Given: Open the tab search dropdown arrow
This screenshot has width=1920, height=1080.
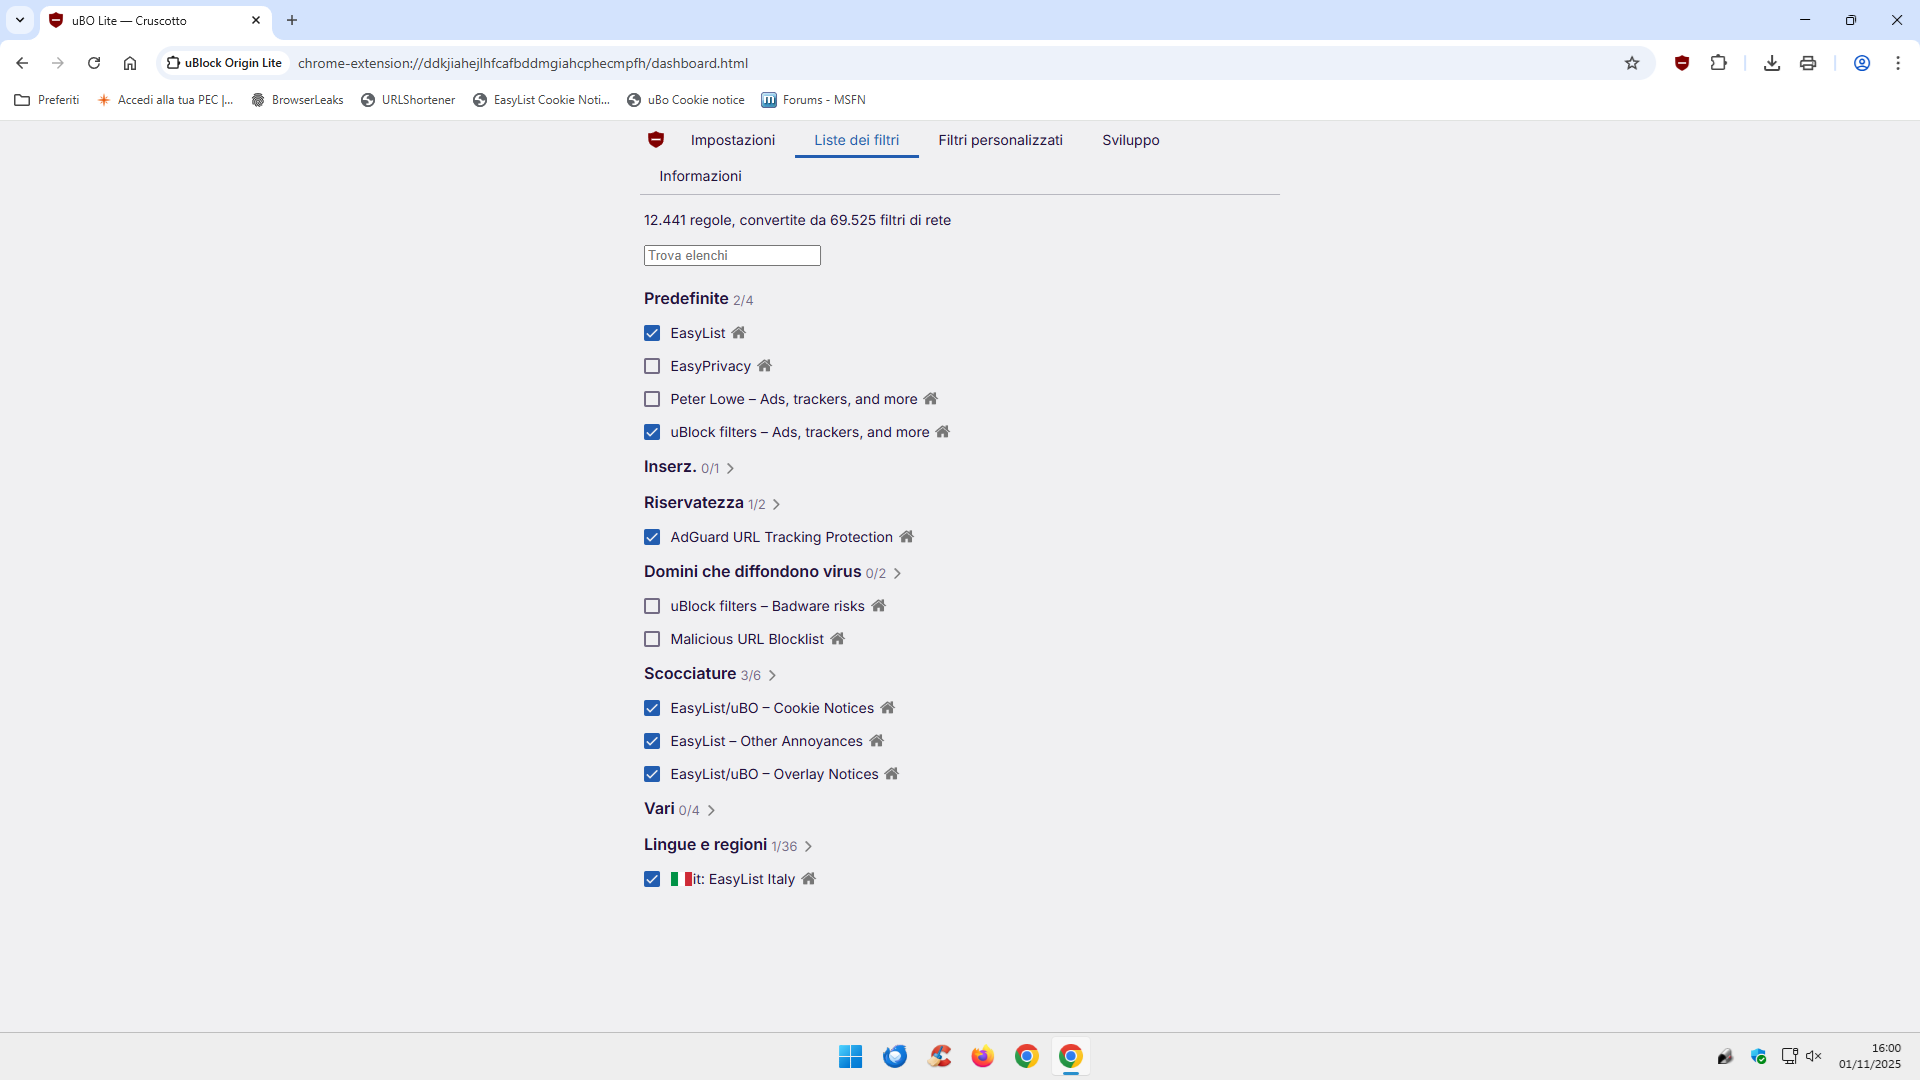Looking at the screenshot, I should (x=20, y=20).
